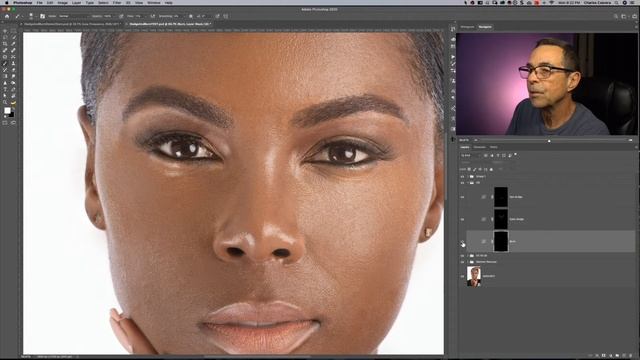Open the tool preset picker arrow
The width and height of the screenshot is (640, 360).
point(22,16)
